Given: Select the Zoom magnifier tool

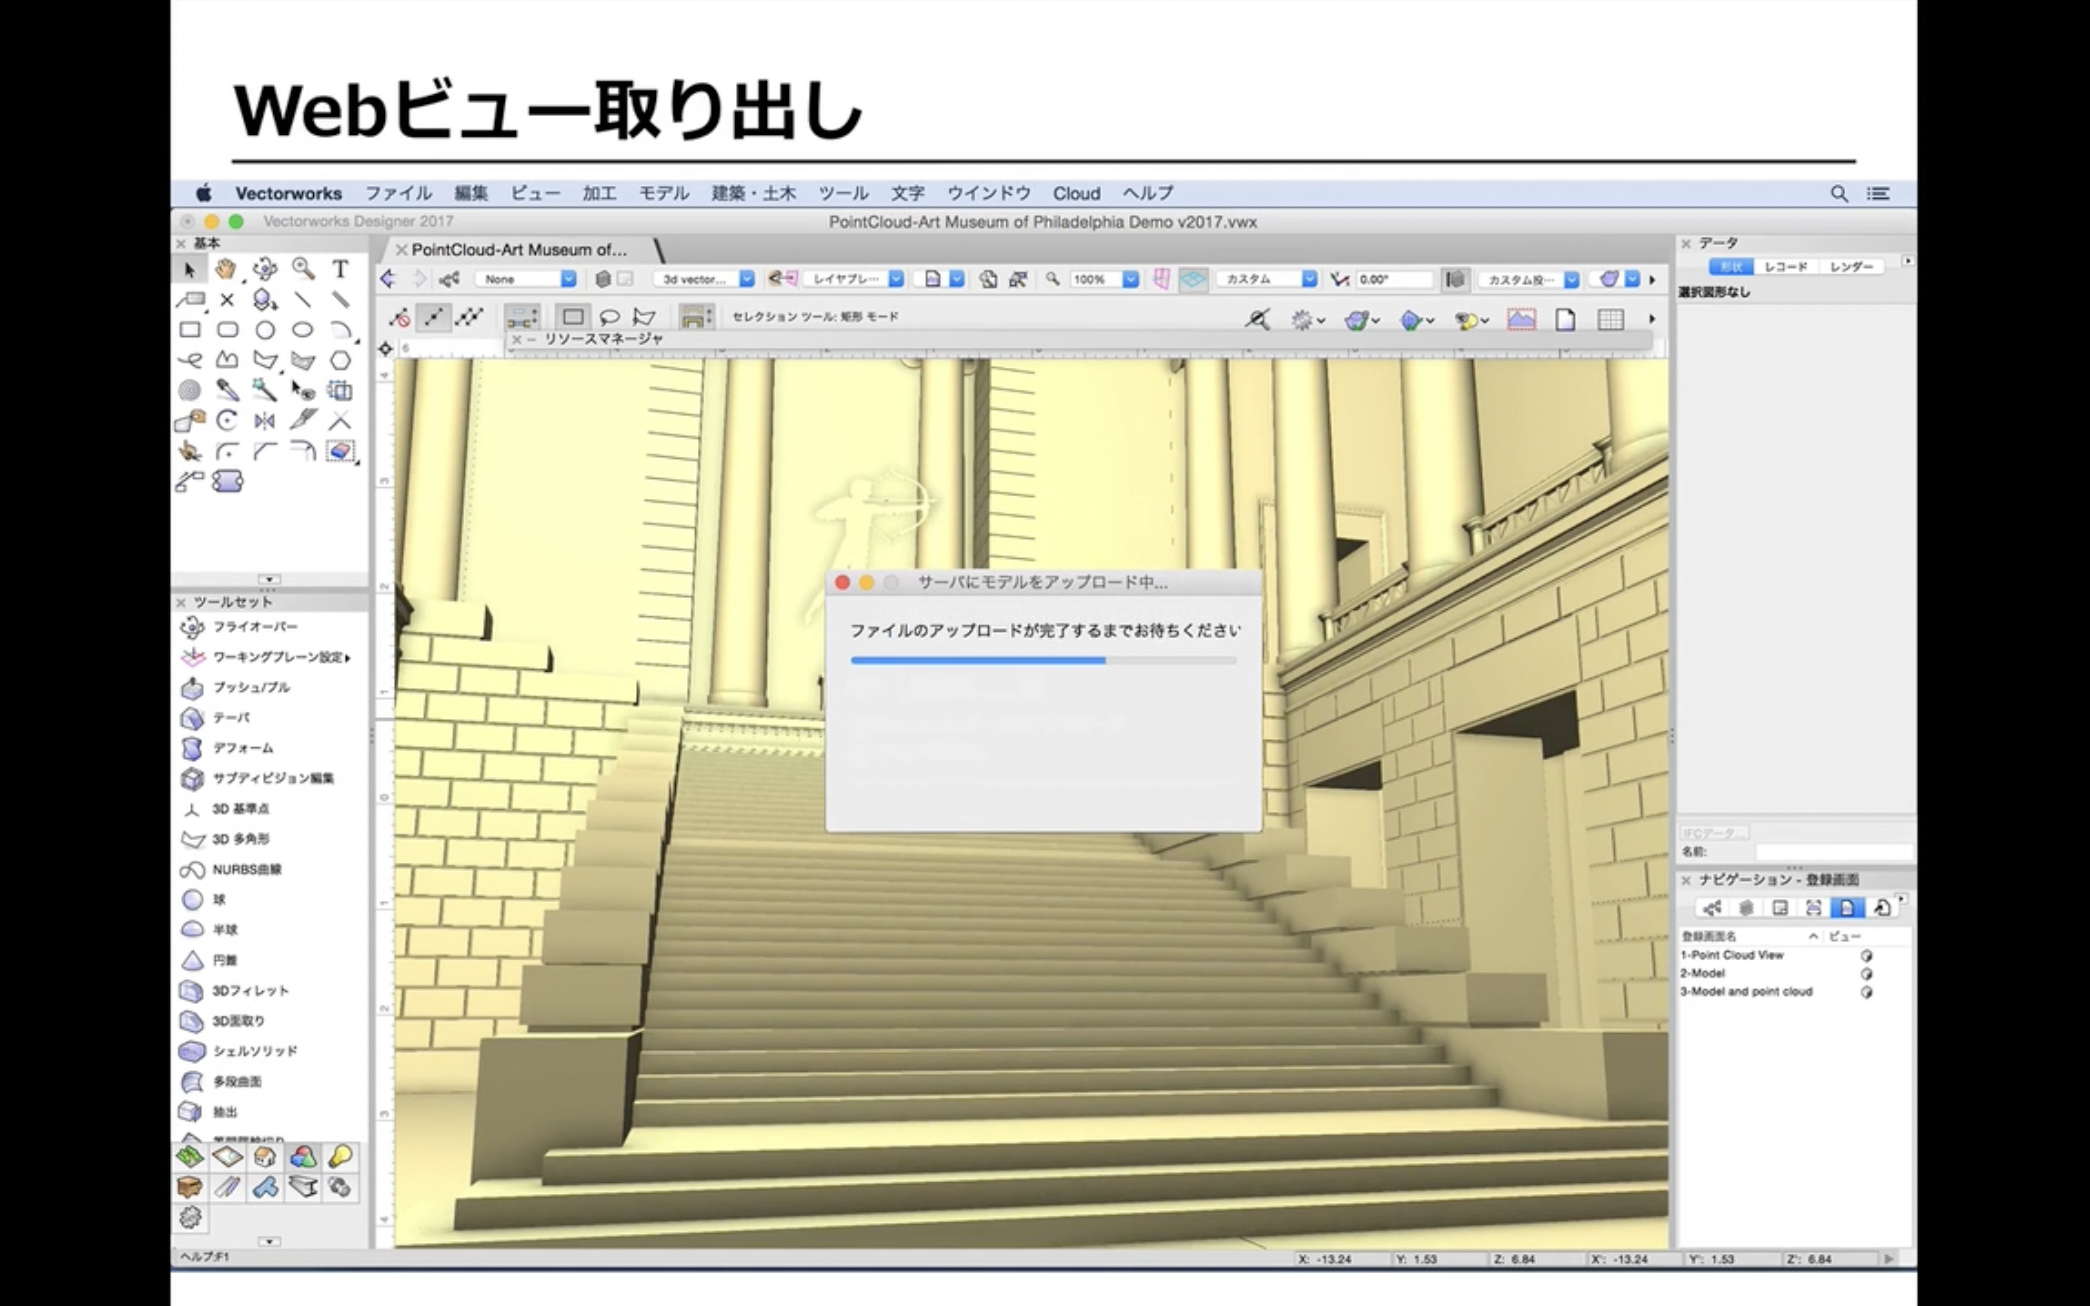Looking at the screenshot, I should pos(303,269).
